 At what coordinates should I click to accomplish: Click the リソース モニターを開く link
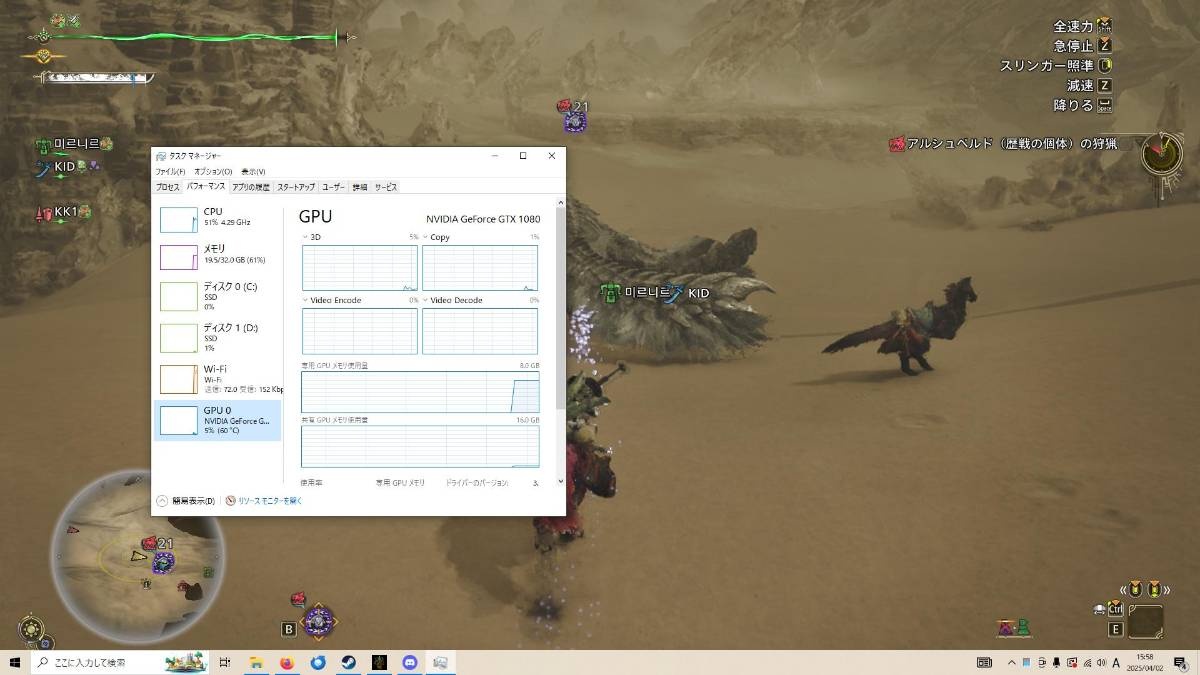[264, 500]
